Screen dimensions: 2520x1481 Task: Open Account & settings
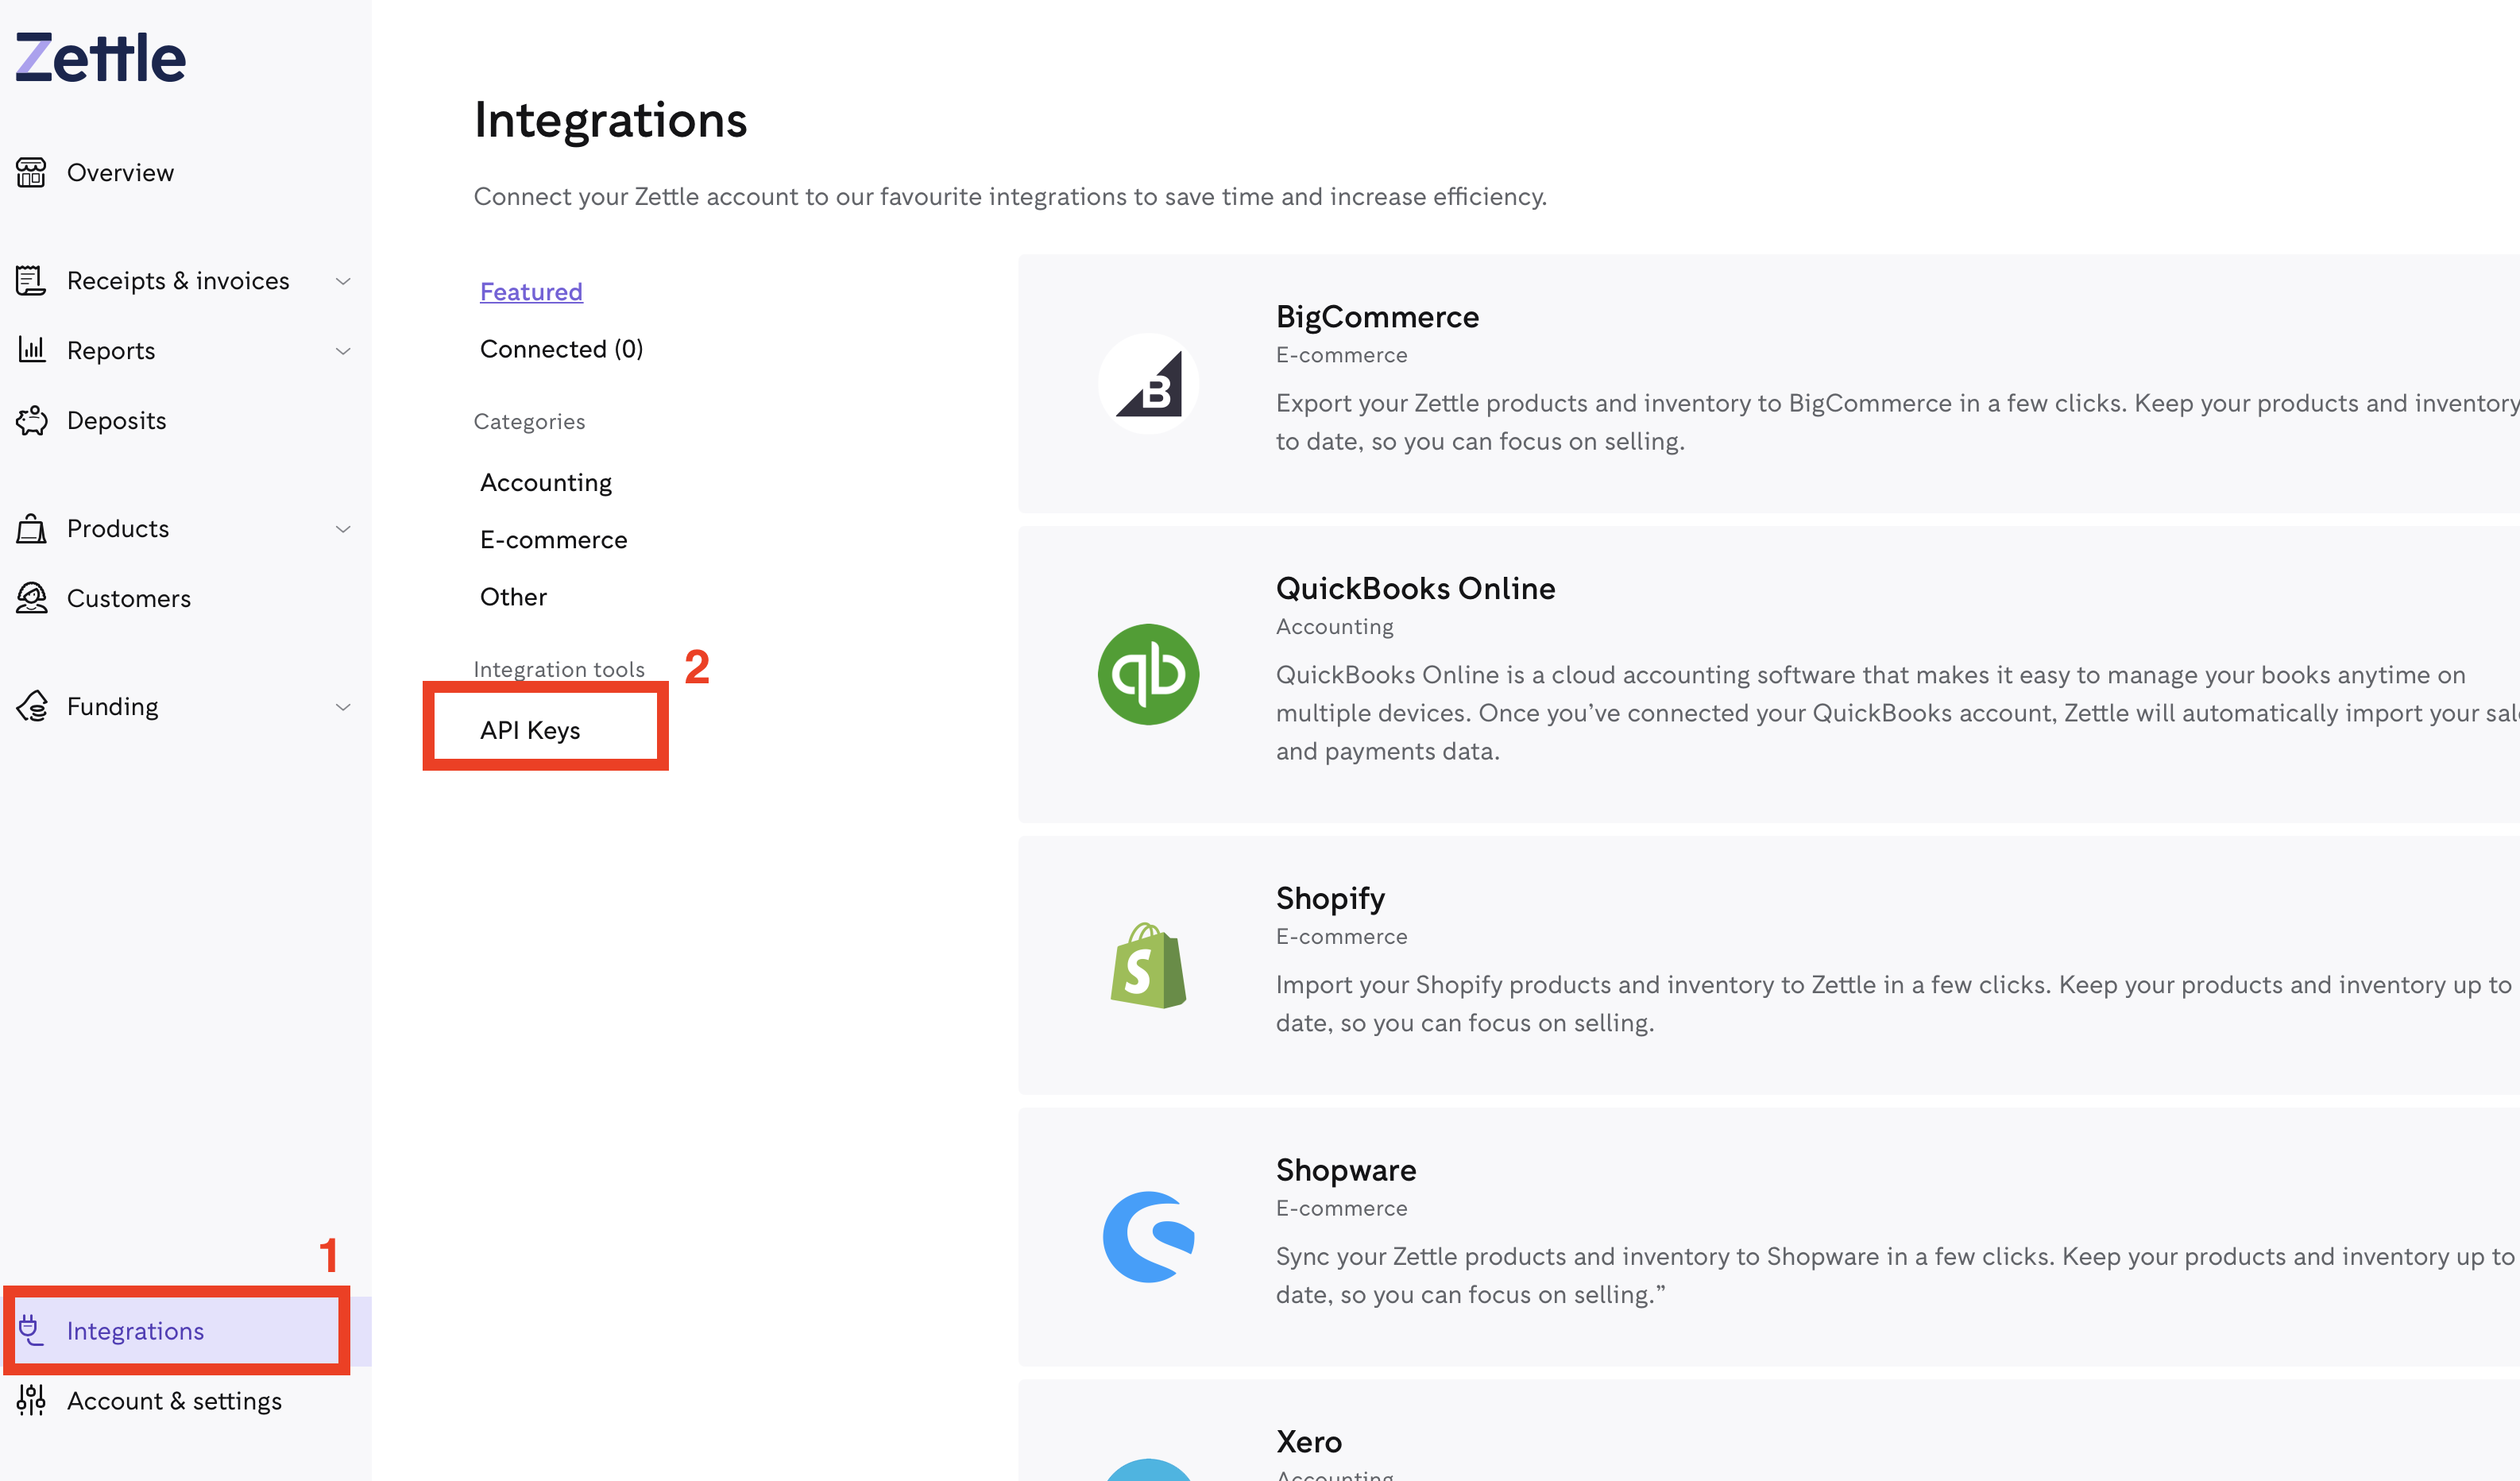point(174,1400)
